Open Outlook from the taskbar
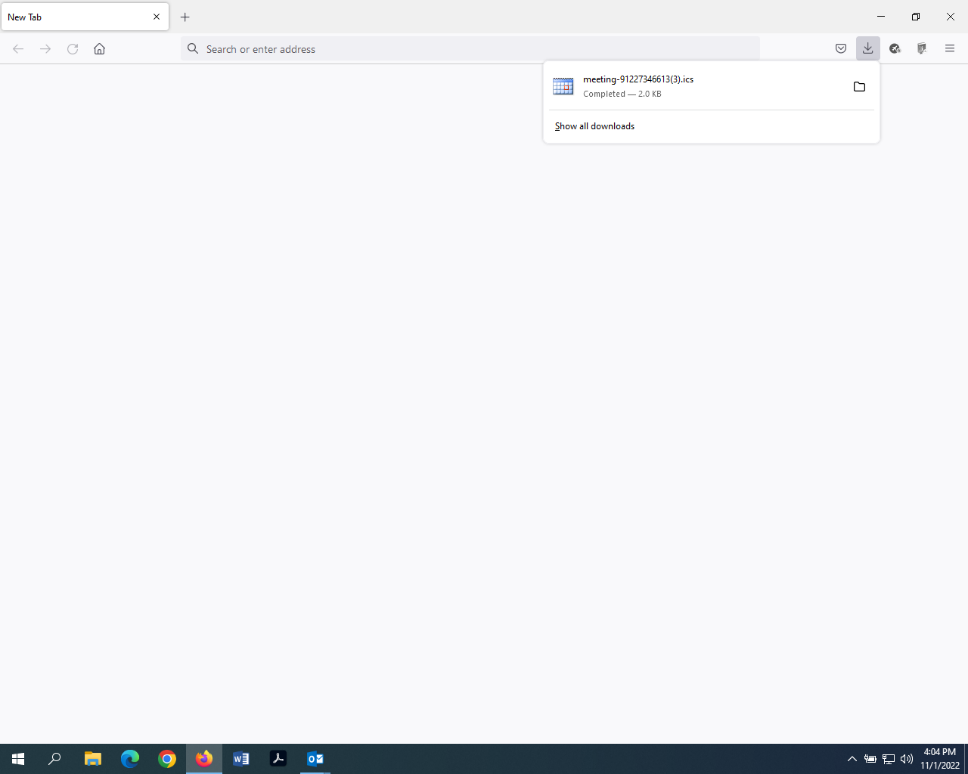Viewport: 968px width, 774px height. tap(315, 759)
